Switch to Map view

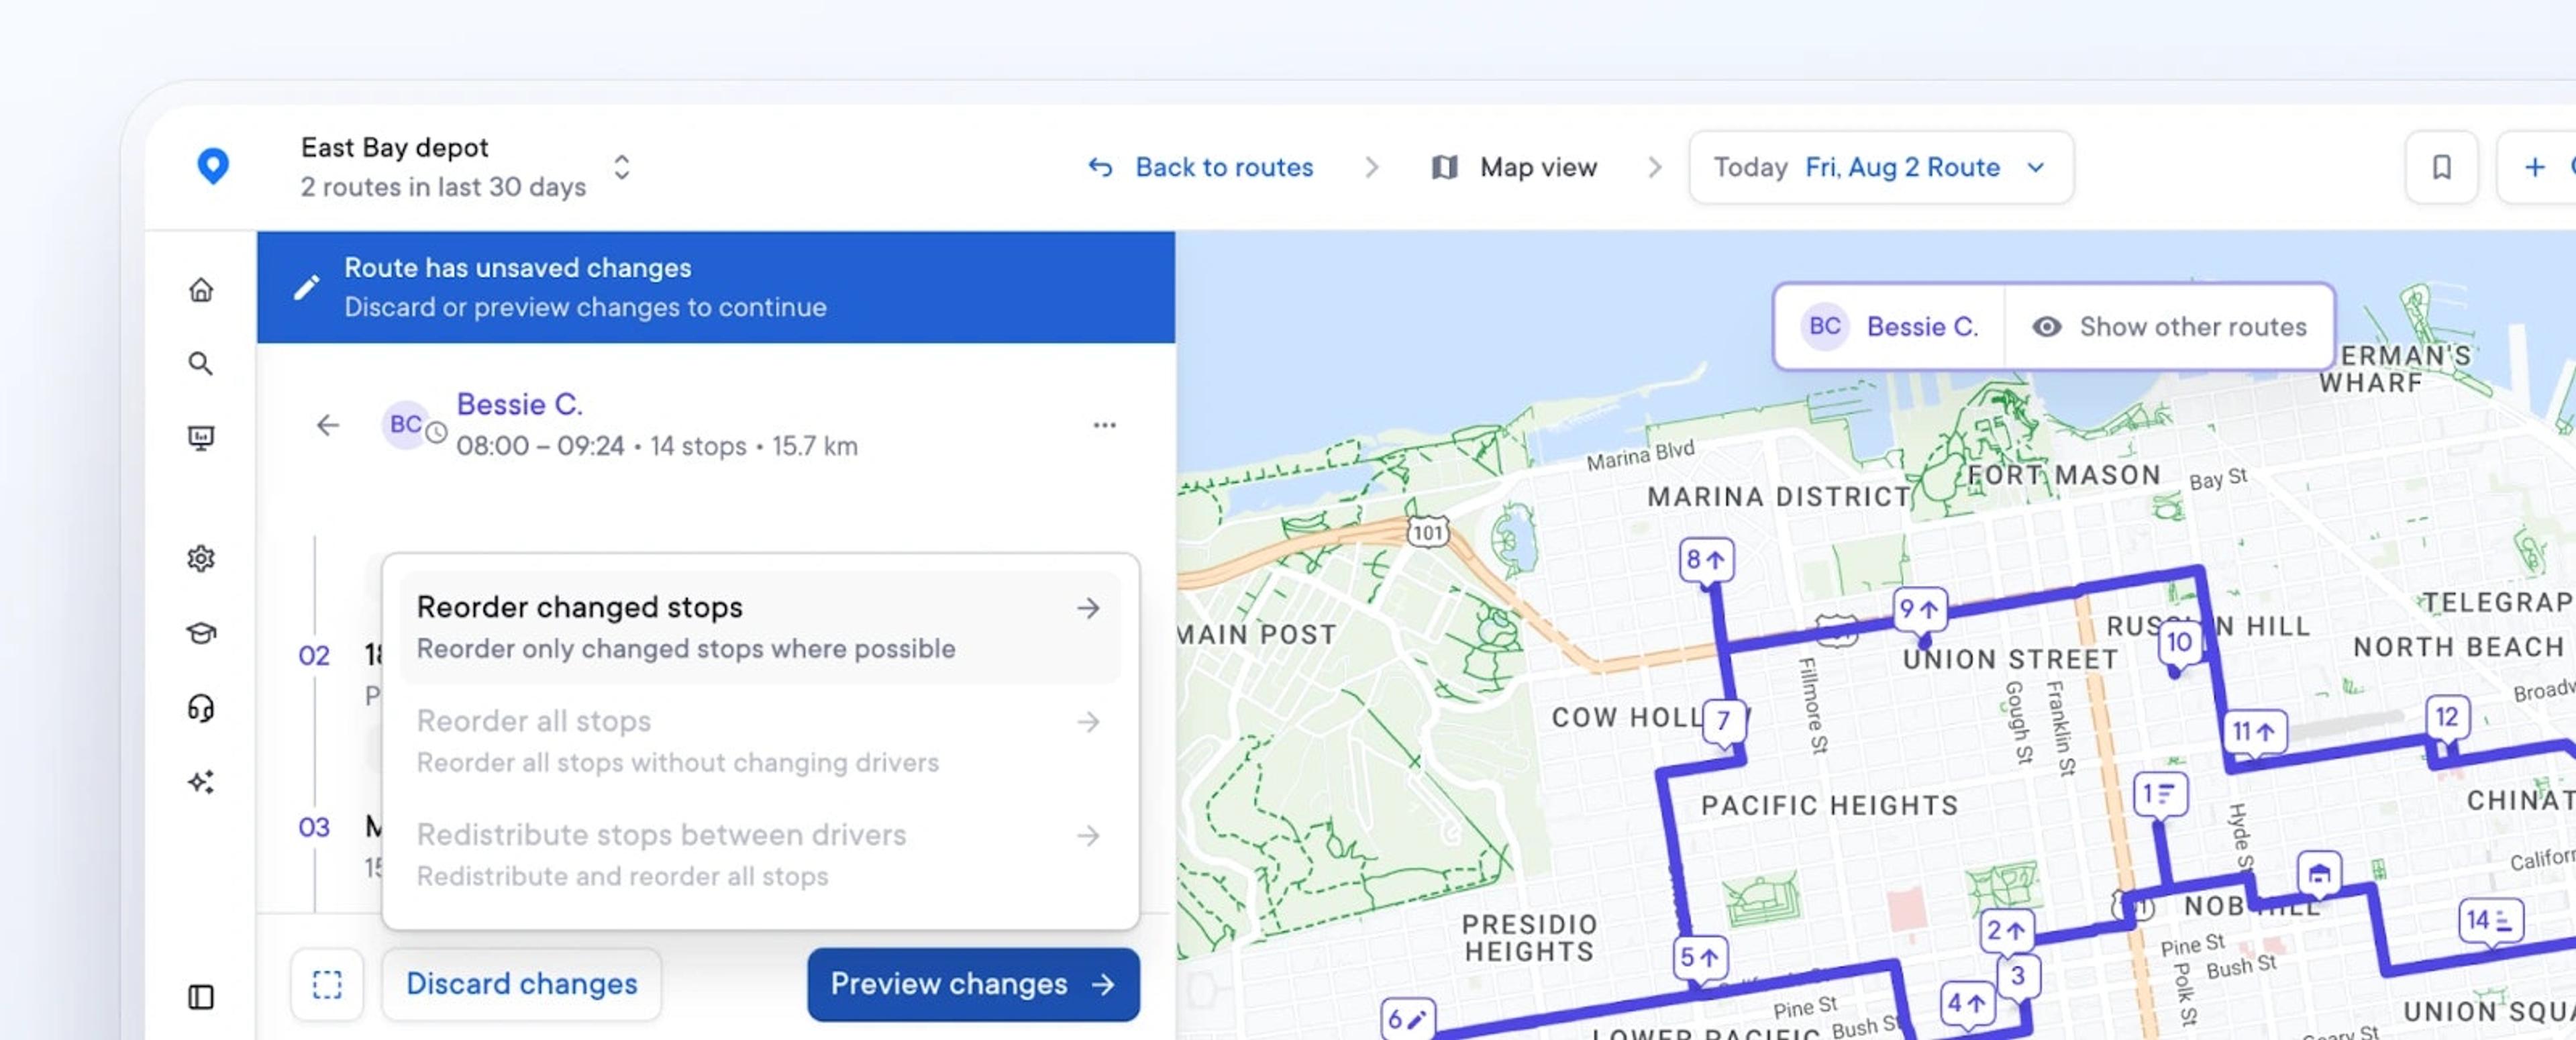1514,167
